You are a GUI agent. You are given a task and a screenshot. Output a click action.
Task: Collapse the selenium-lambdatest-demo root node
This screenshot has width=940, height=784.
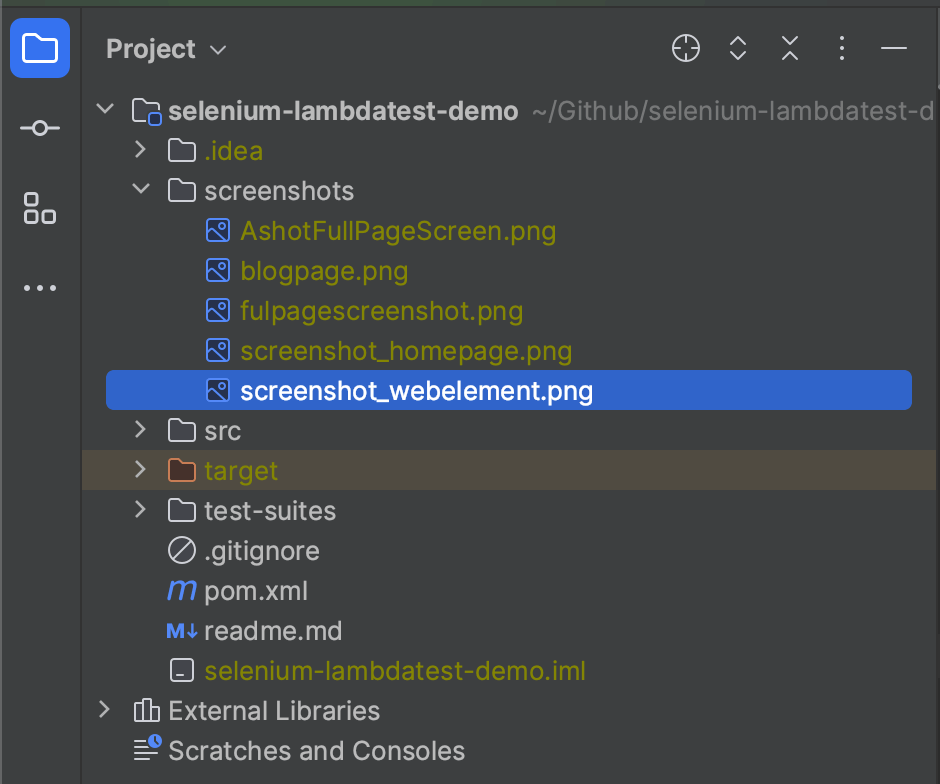pos(105,110)
